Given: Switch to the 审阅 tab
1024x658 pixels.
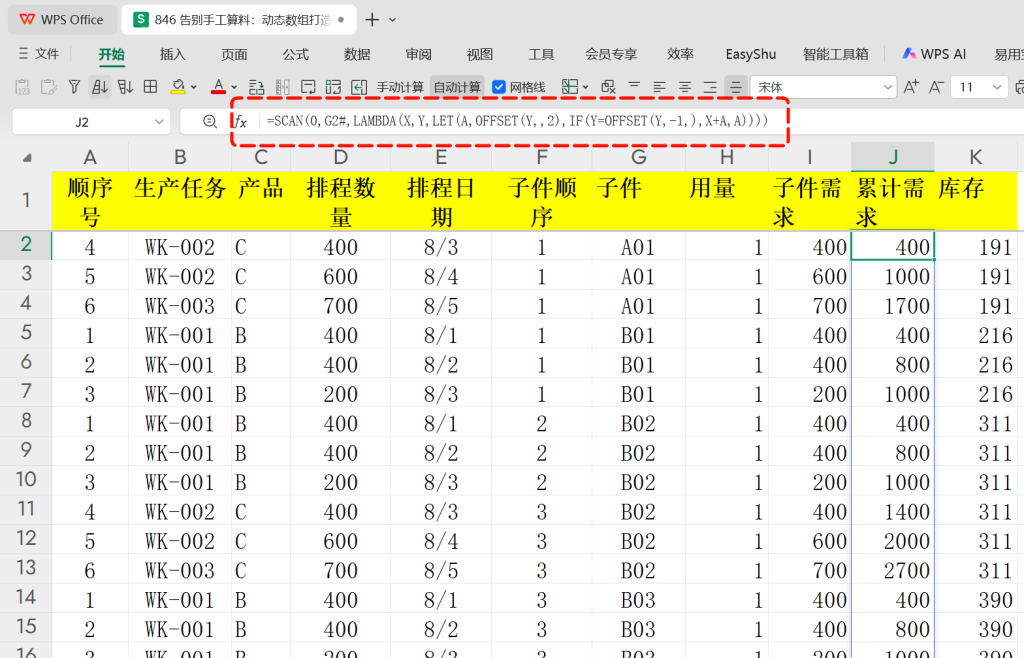Looking at the screenshot, I should (x=418, y=54).
